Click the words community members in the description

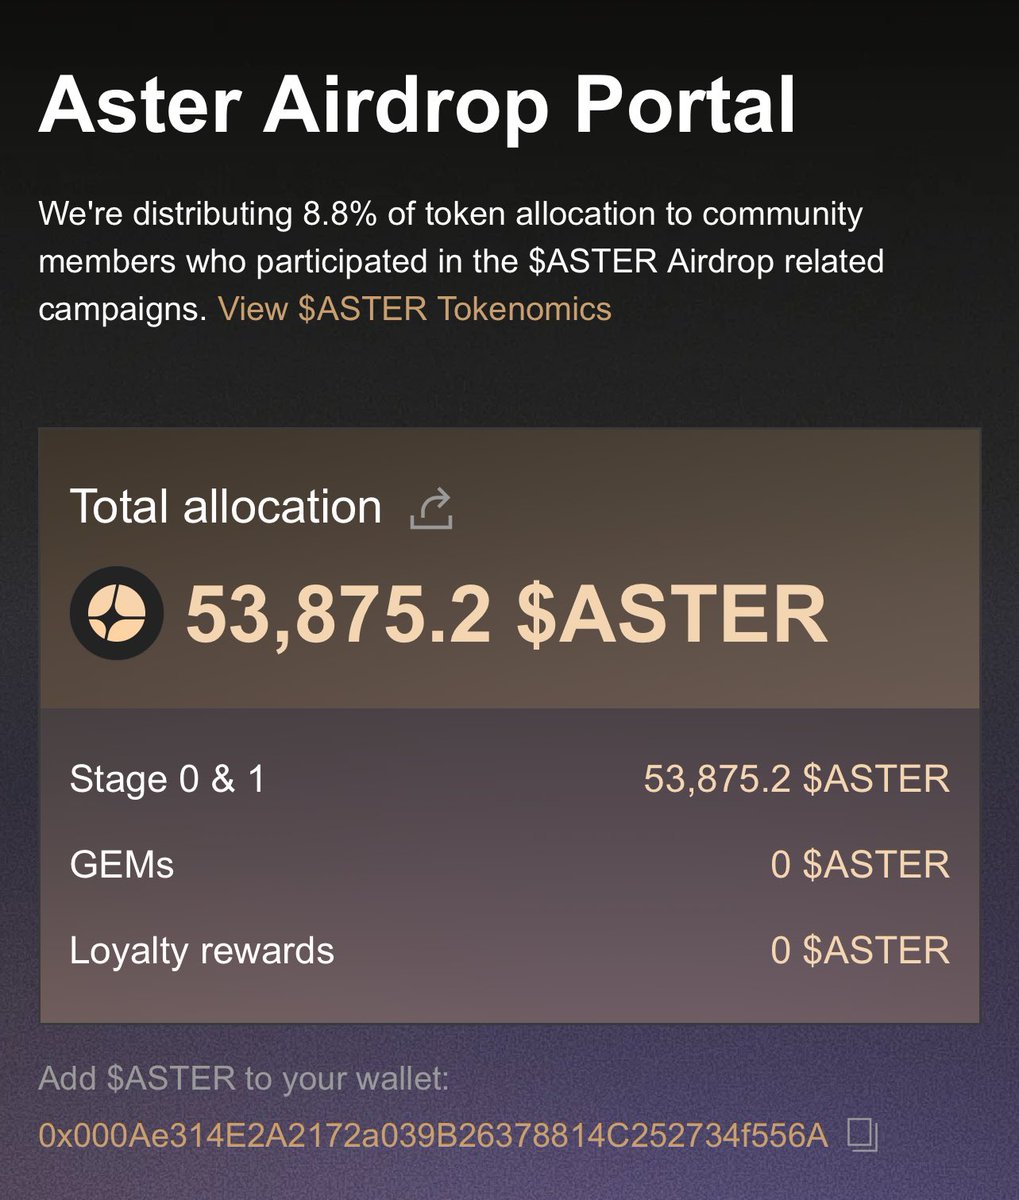[450, 238]
